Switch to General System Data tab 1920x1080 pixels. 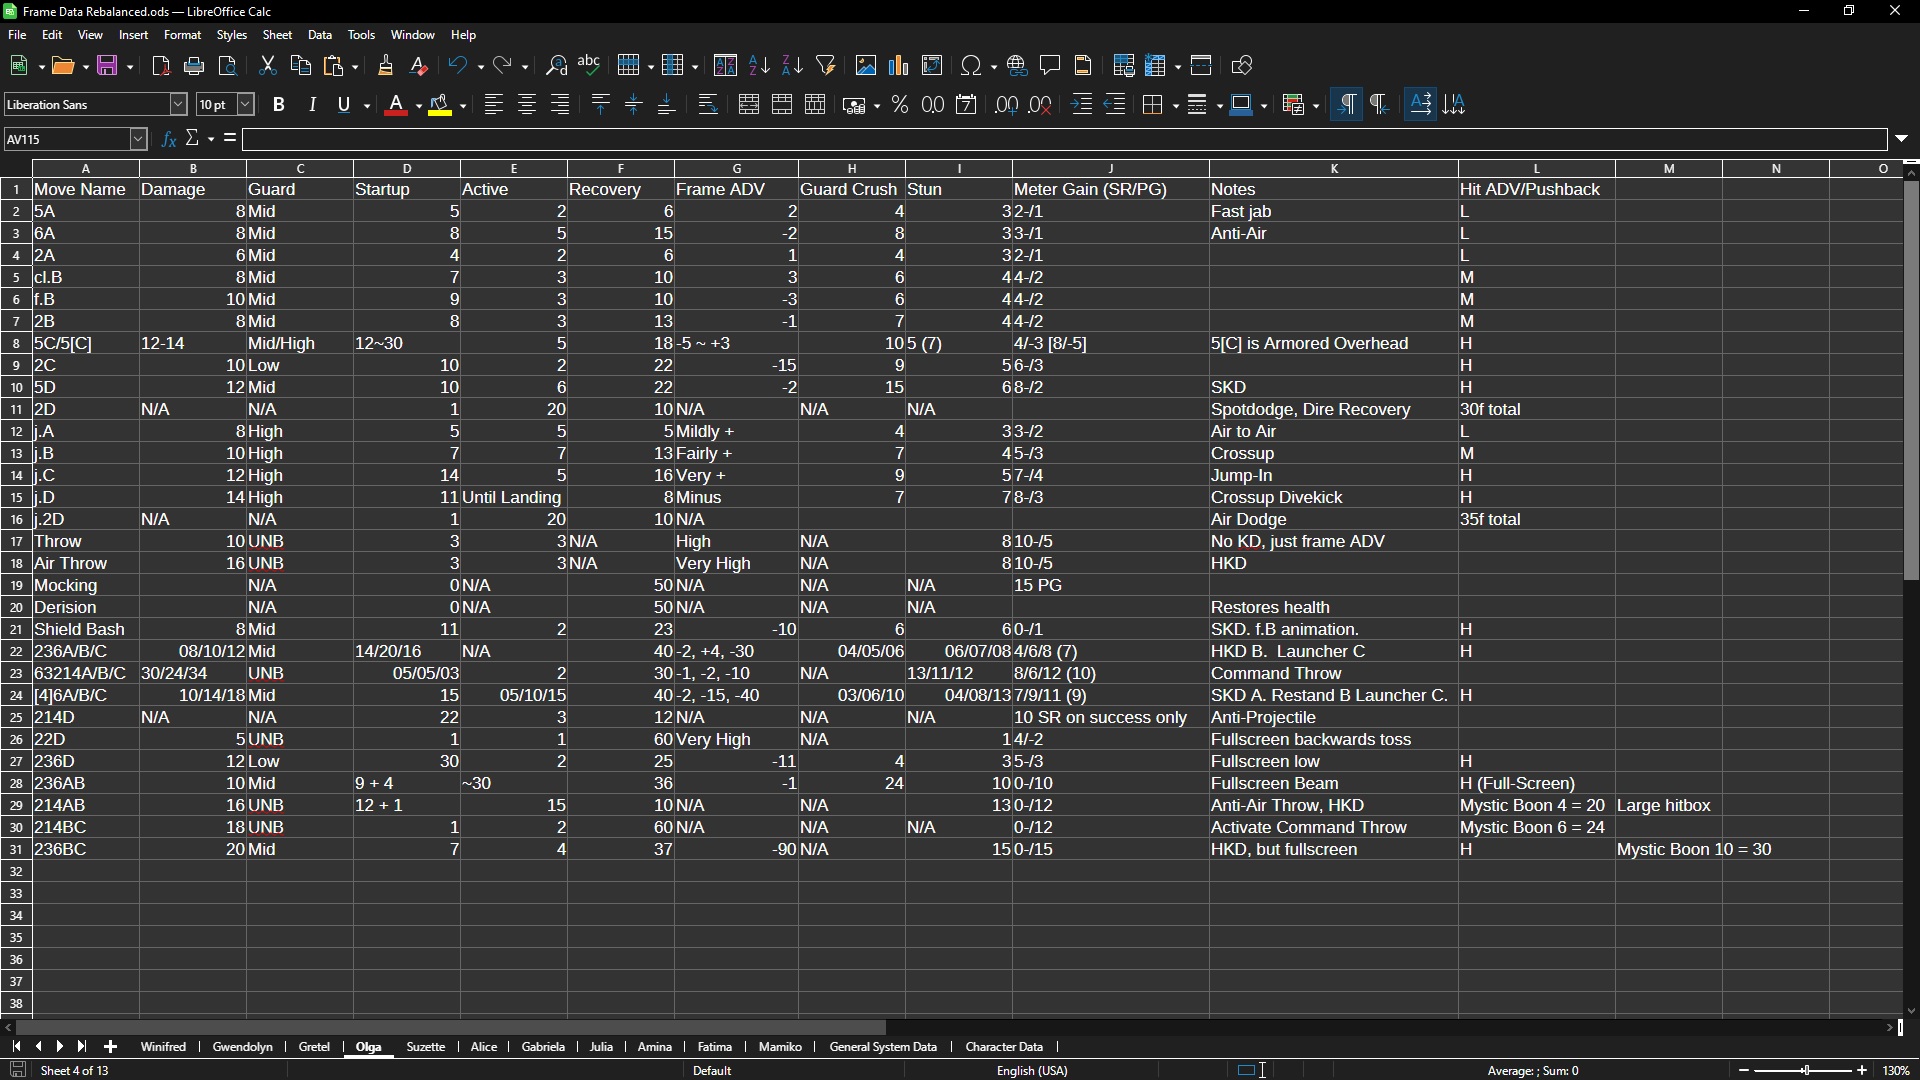coord(883,1047)
